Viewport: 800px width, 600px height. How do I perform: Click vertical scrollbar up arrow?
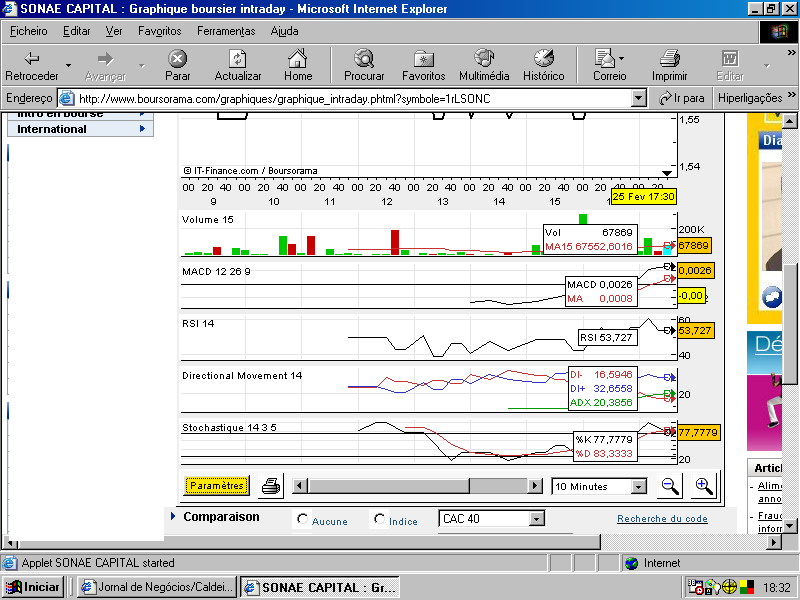(x=789, y=121)
